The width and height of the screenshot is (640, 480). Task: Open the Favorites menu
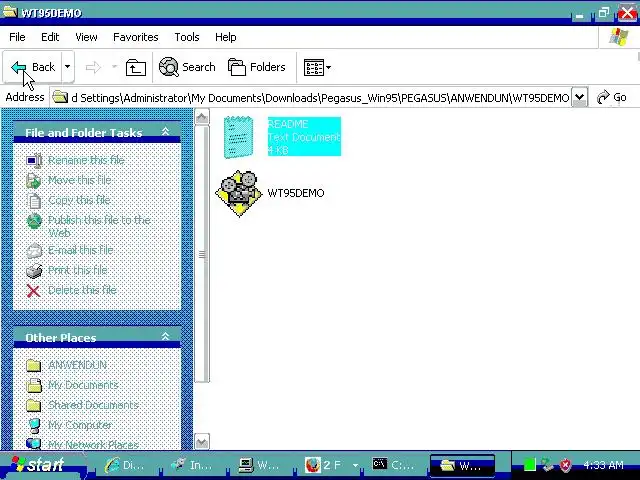[136, 37]
